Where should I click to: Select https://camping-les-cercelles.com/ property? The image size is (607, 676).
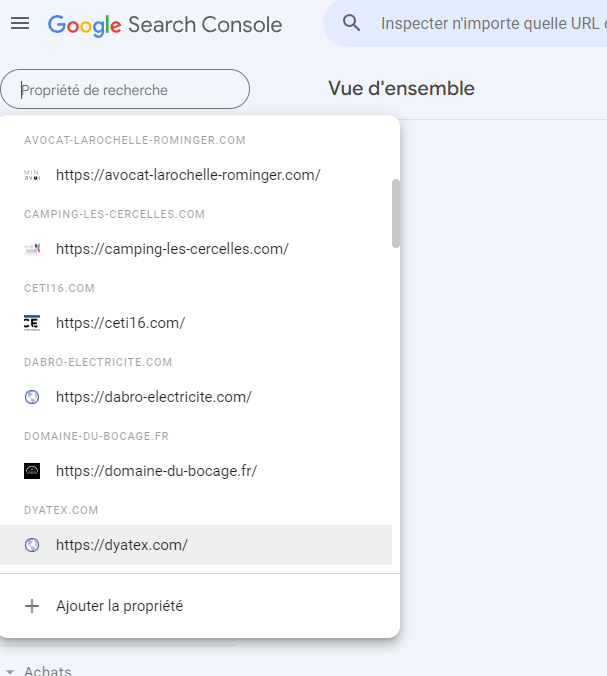172,249
